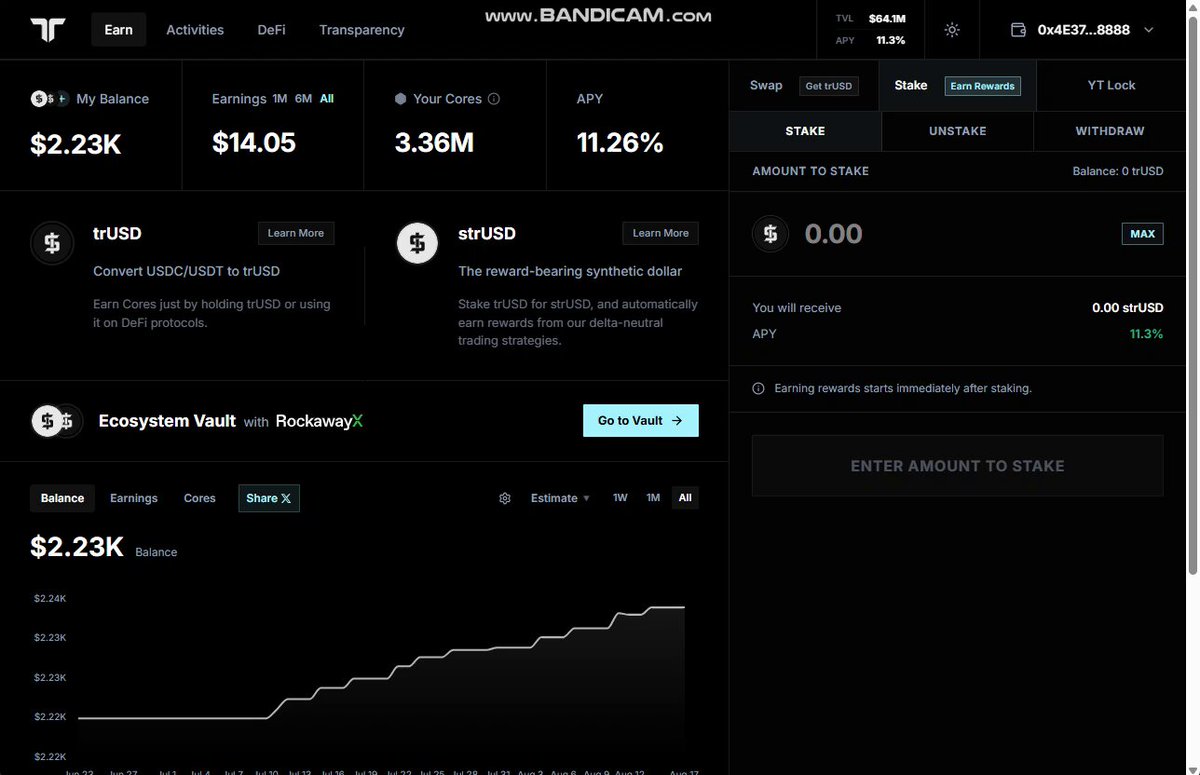The height and width of the screenshot is (775, 1200).
Task: Select the All earnings period
Action: [x=327, y=99]
